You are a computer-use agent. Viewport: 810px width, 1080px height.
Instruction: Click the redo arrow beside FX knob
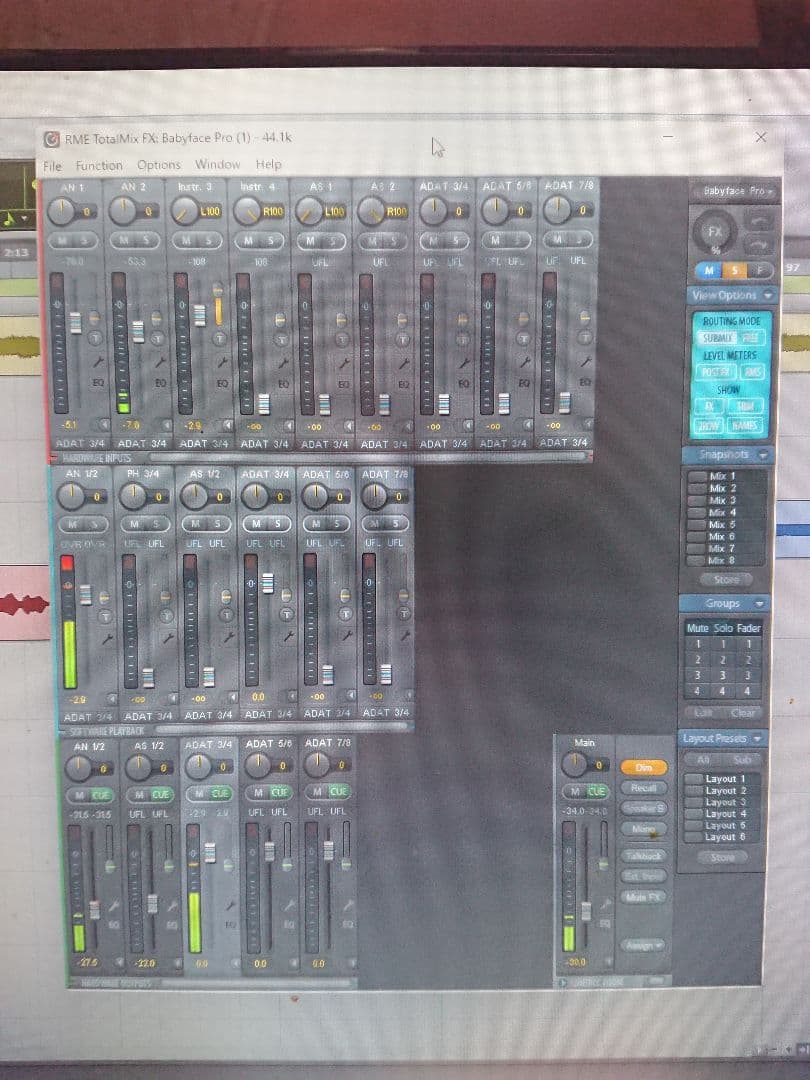pyautogui.click(x=758, y=244)
